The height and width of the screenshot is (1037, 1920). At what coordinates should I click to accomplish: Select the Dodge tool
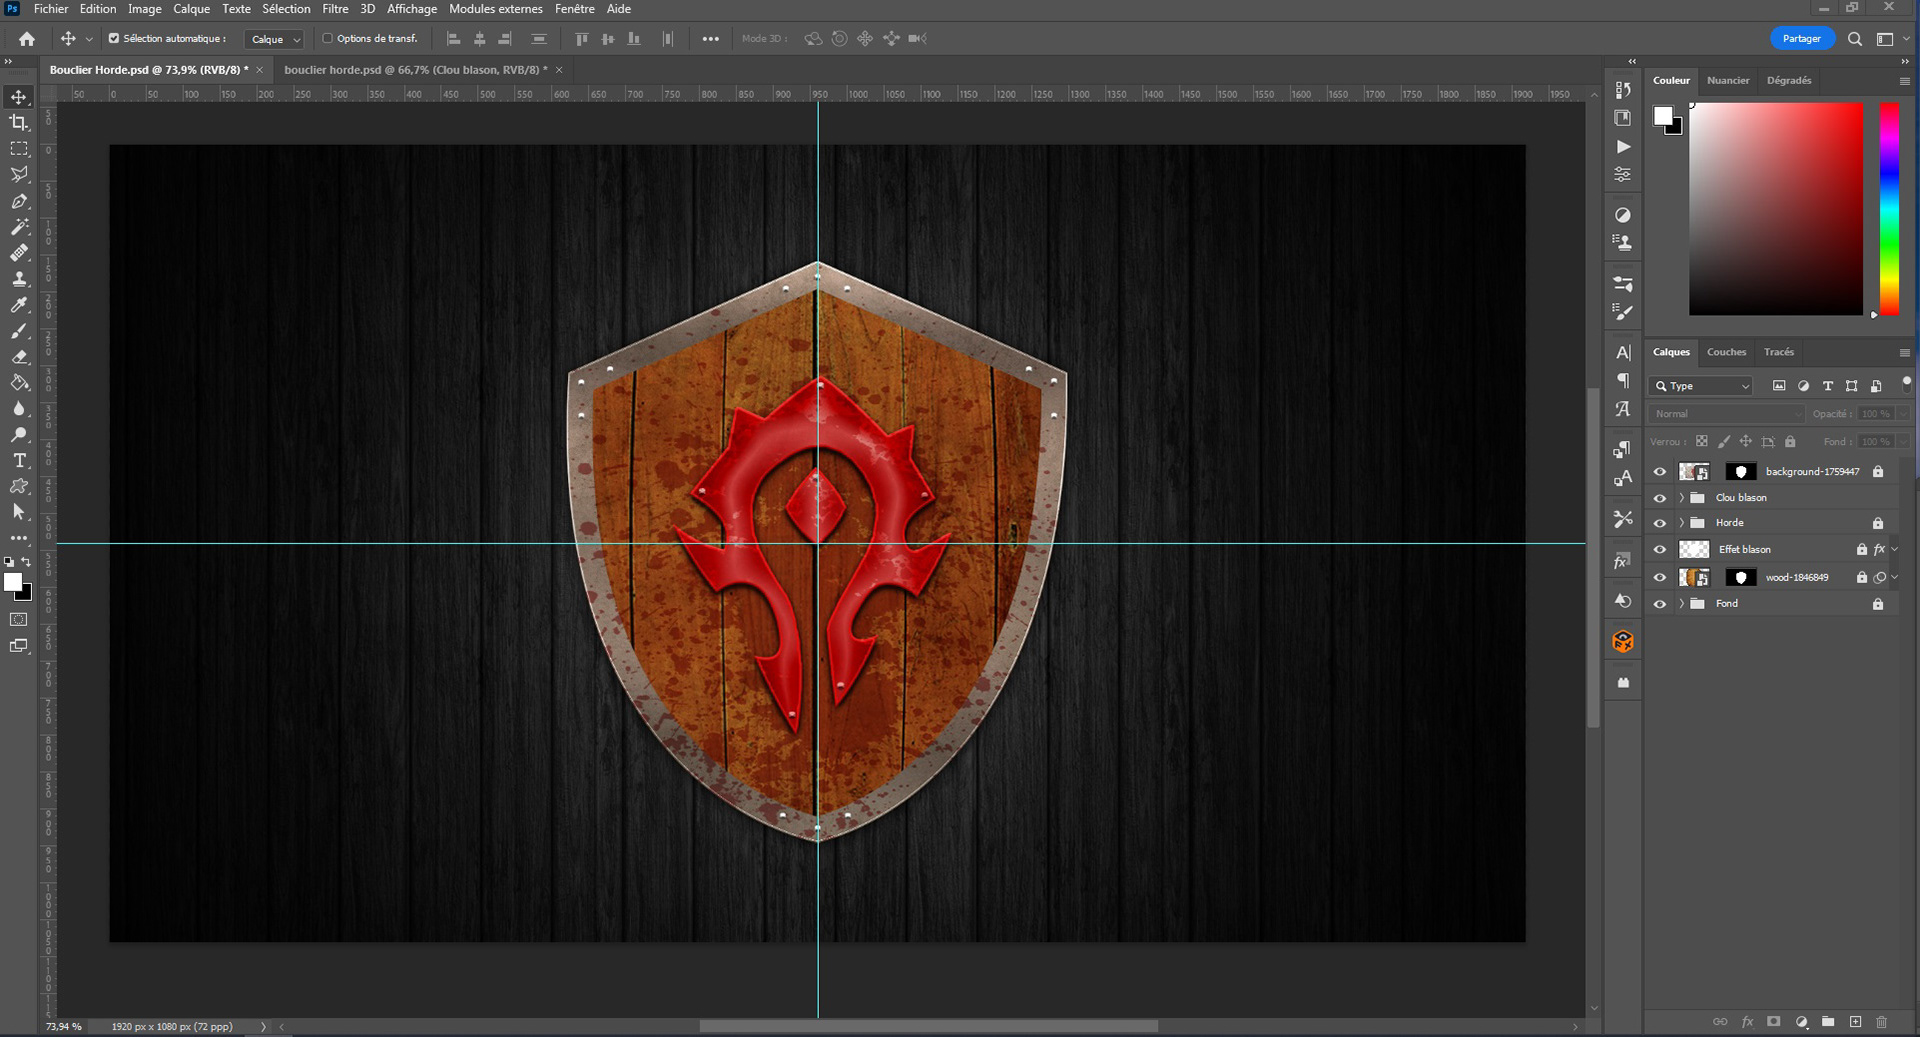19,435
